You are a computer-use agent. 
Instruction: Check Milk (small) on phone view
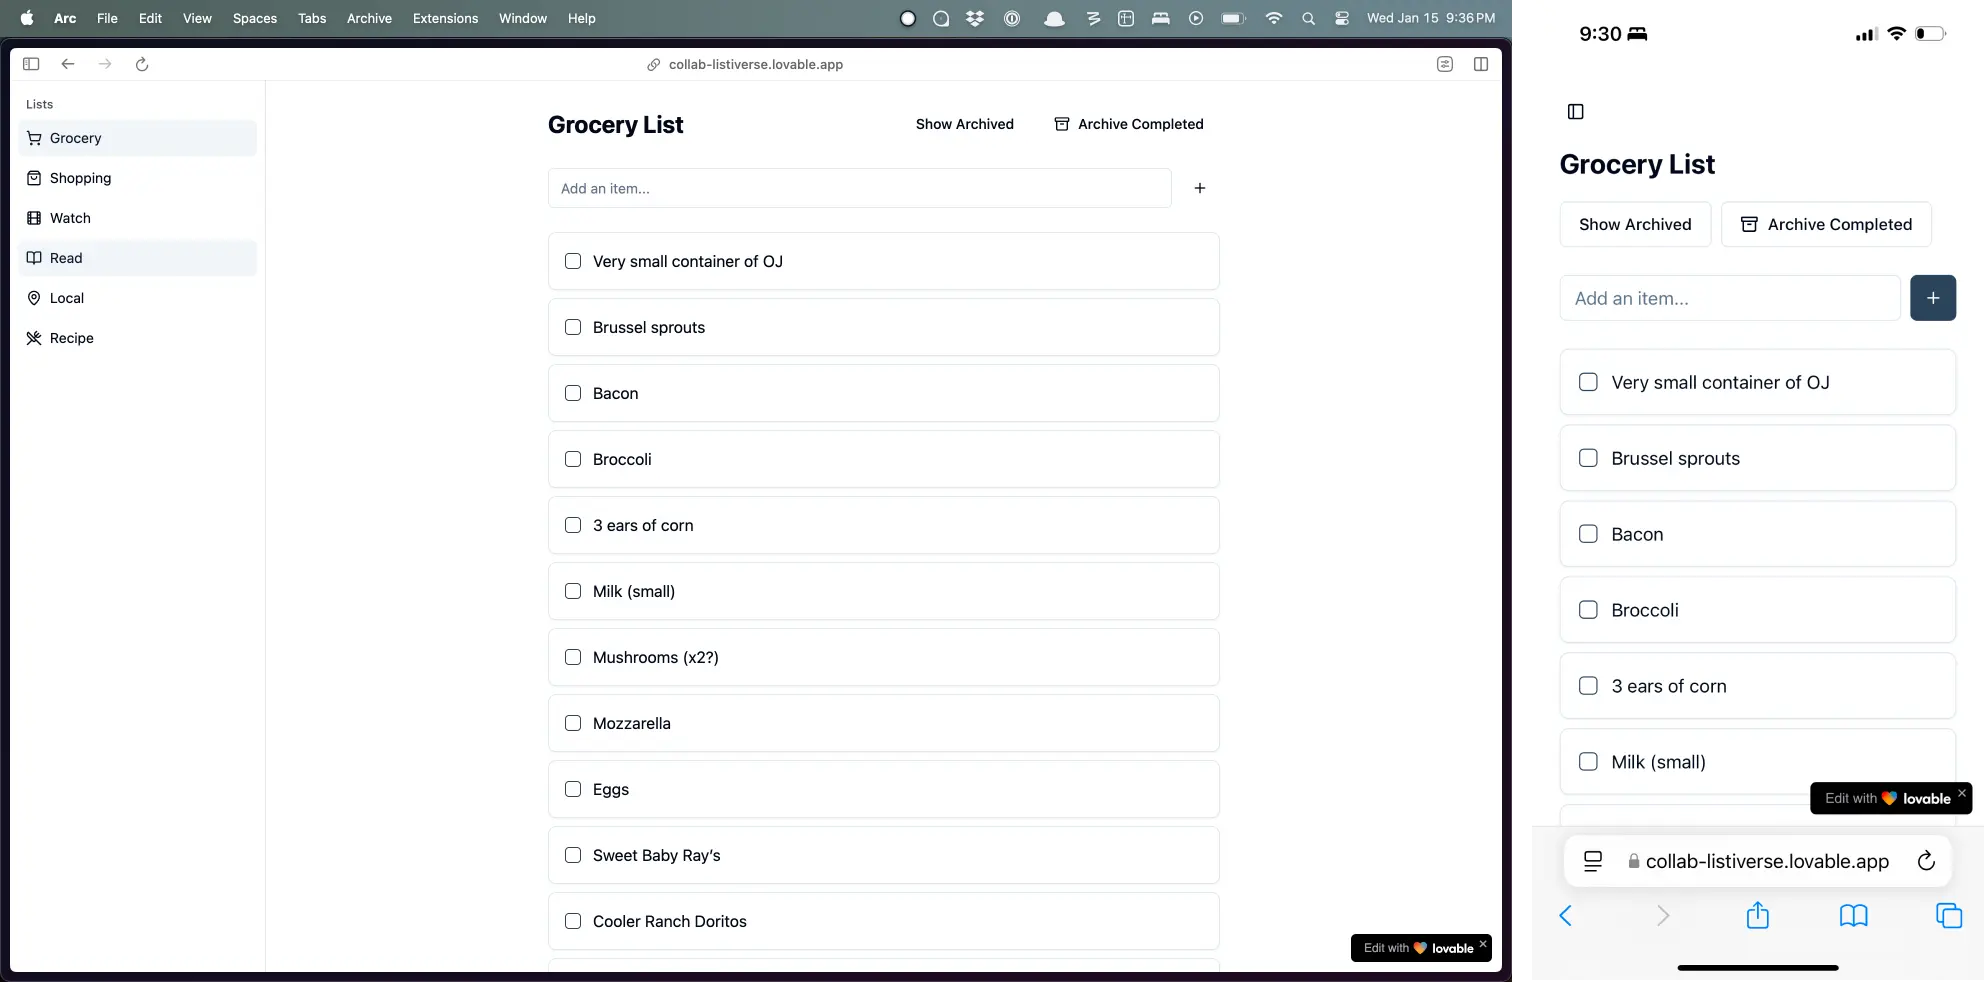[1588, 762]
